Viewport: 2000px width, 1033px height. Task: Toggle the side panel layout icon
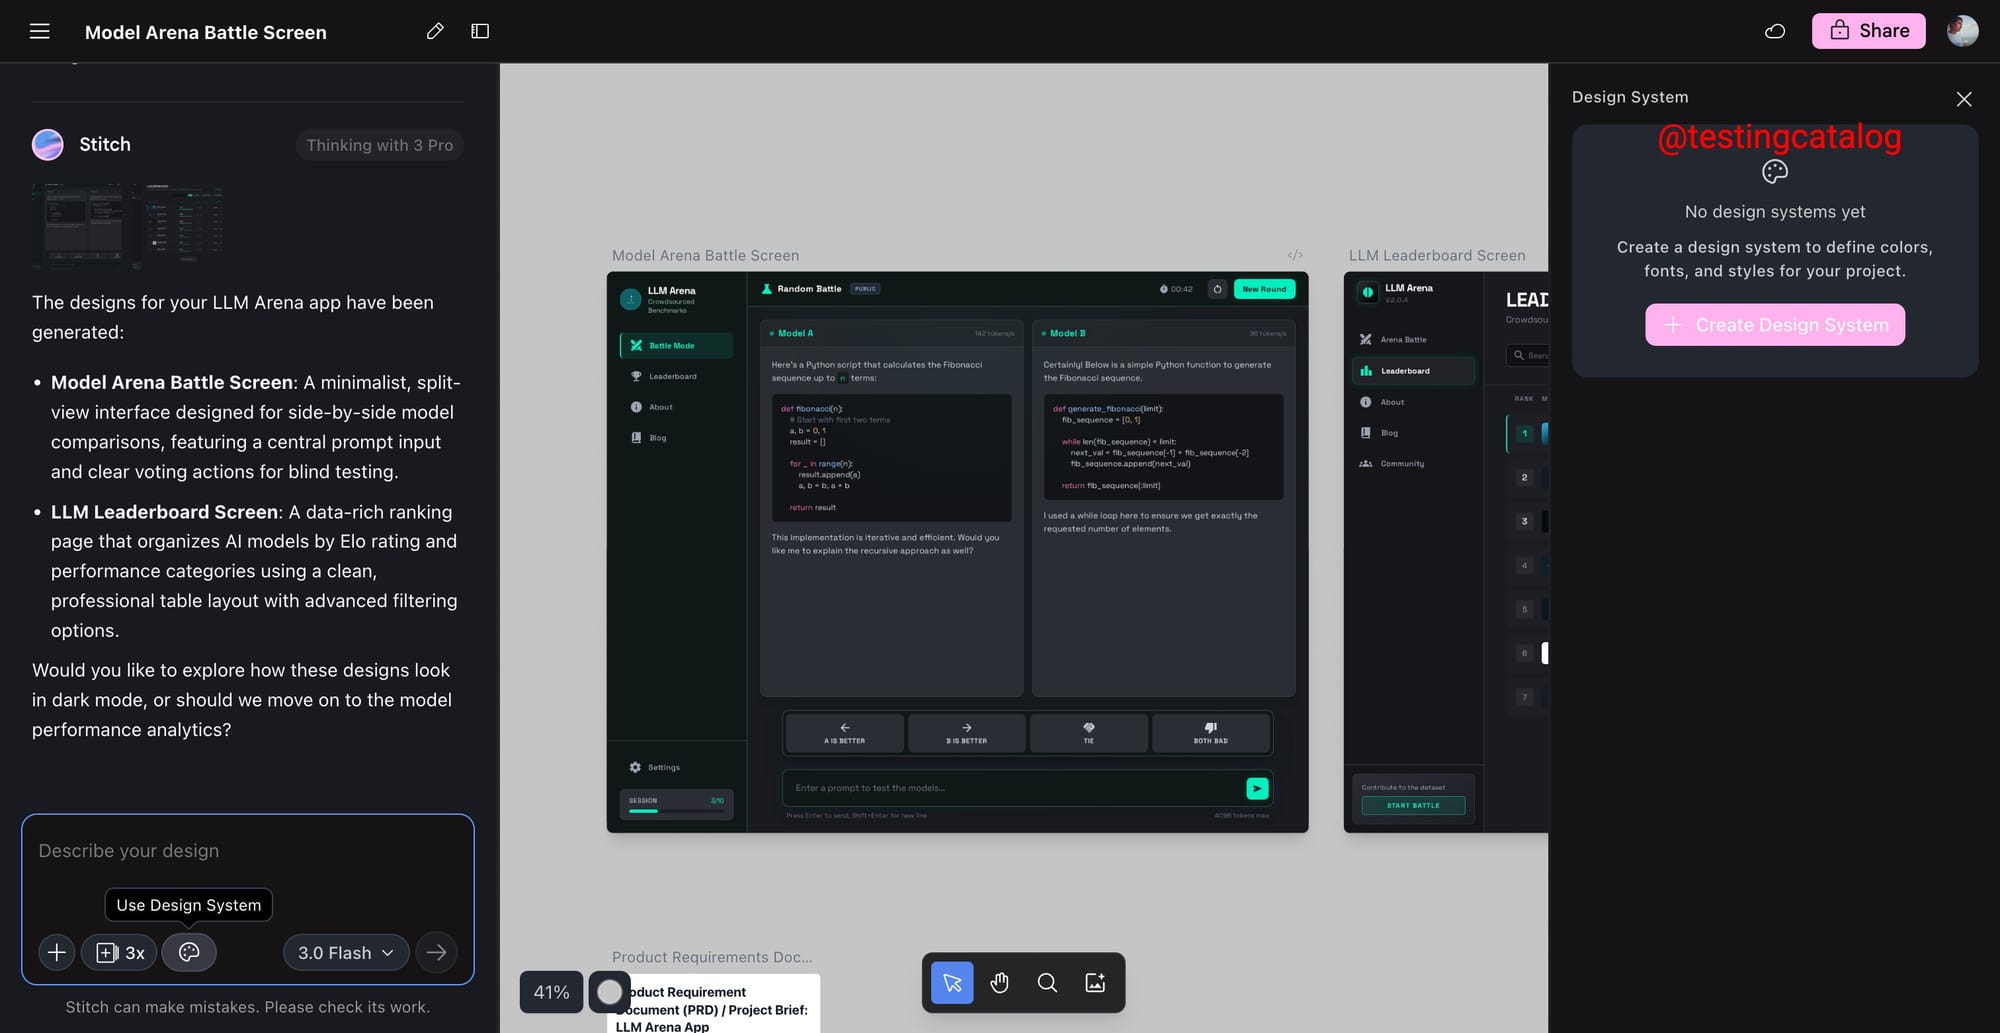[480, 31]
